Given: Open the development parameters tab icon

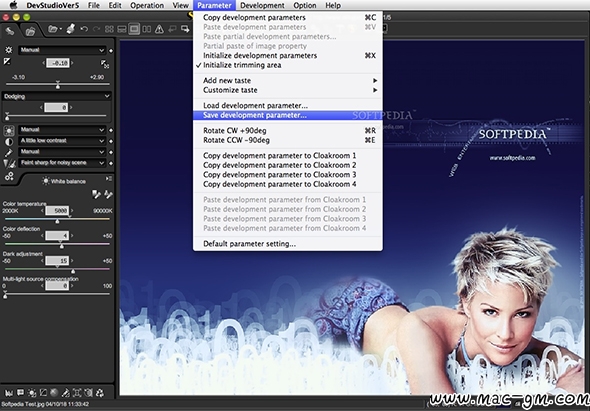Looking at the screenshot, I should tap(10, 31).
